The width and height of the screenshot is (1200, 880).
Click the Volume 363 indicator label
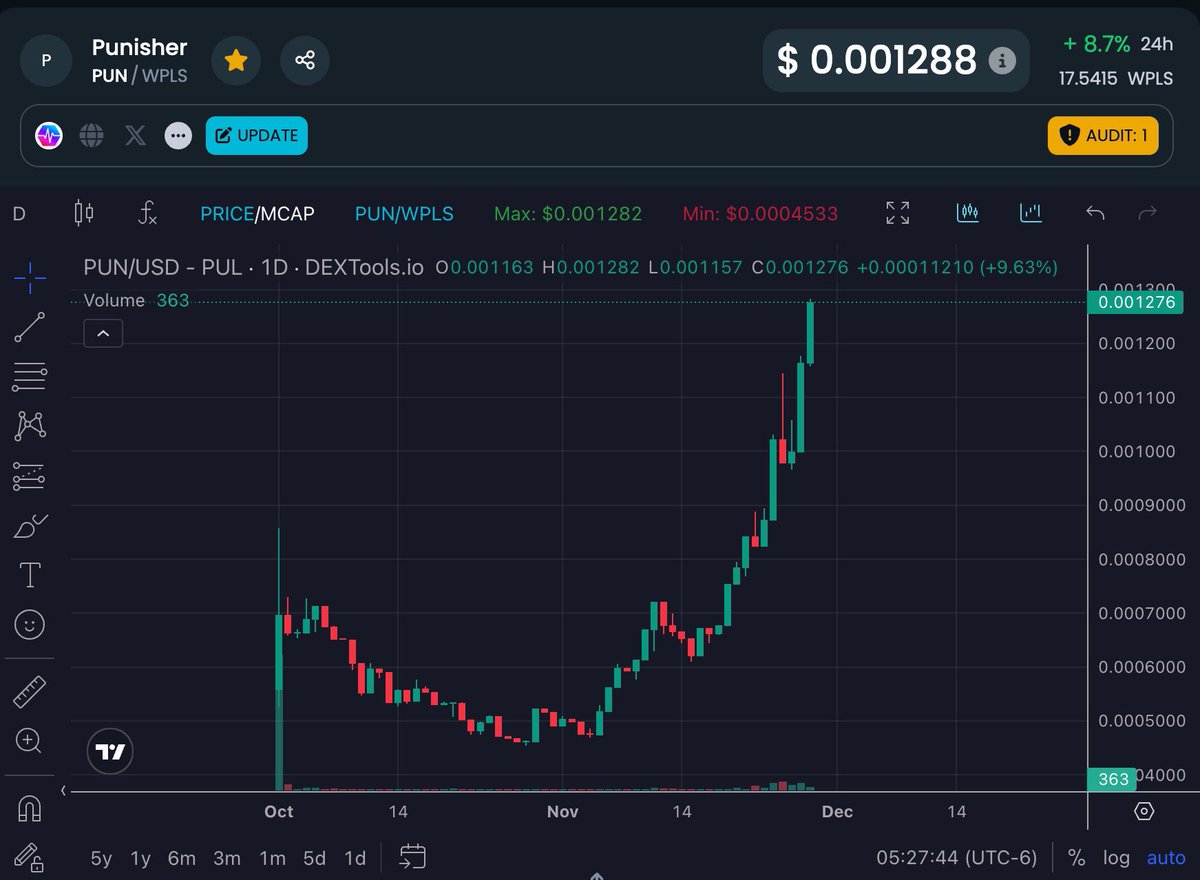pos(137,300)
